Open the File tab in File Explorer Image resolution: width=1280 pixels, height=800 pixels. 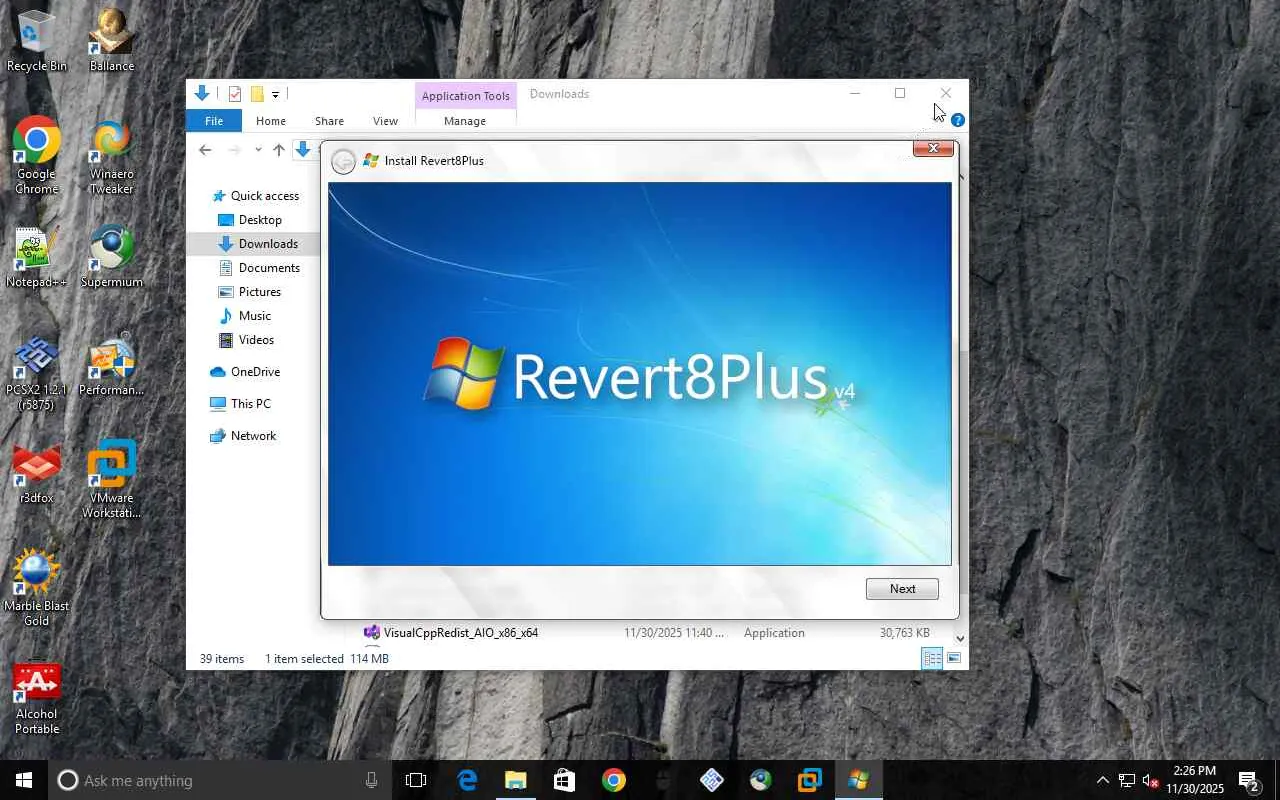tap(214, 121)
